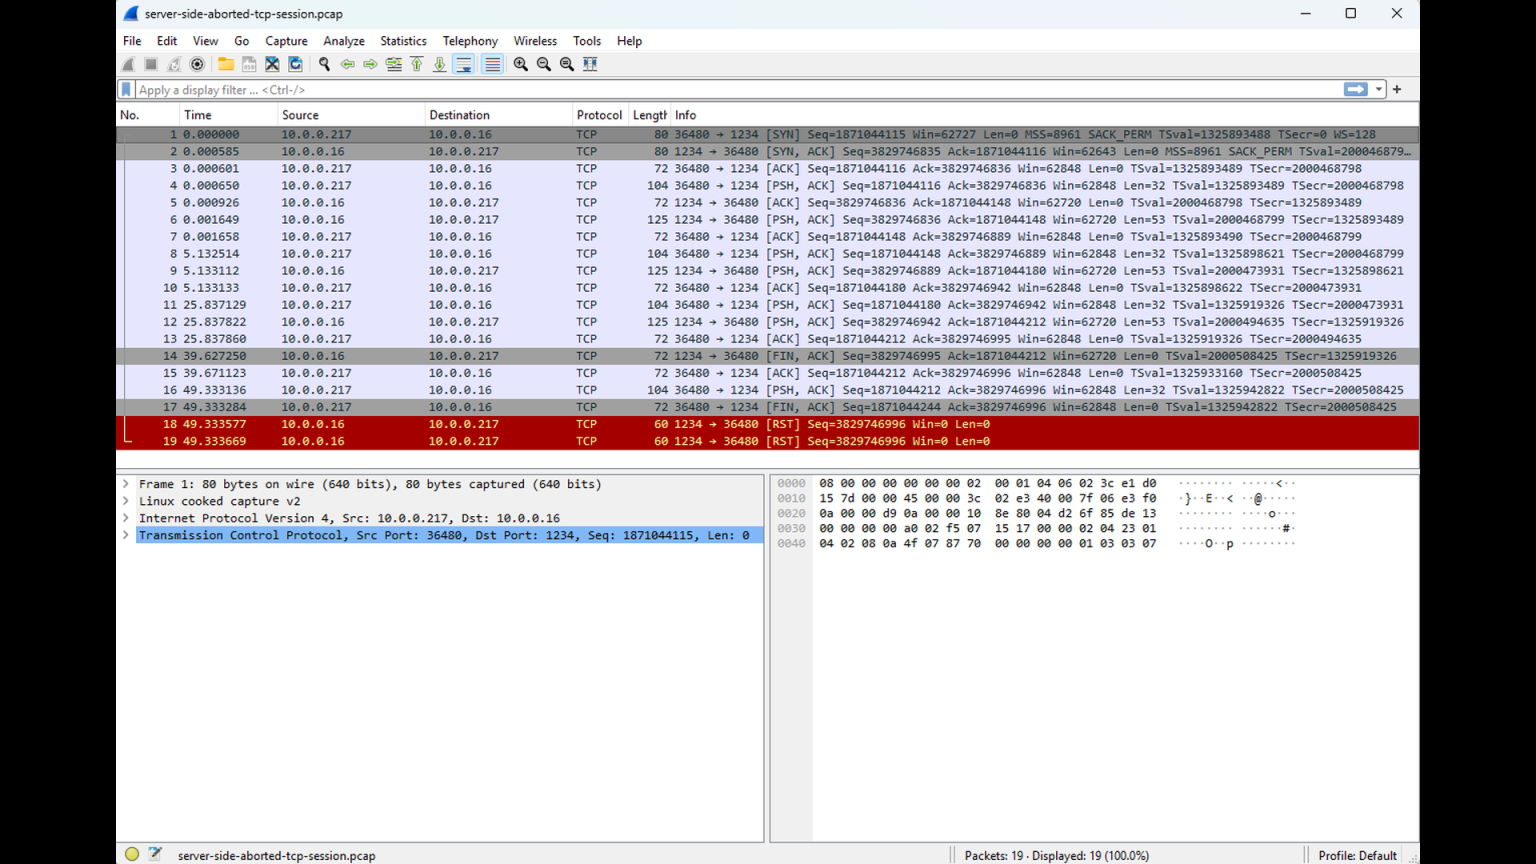
Task: Select packet 17 FIN, ACK at 49.333284
Action: [x=767, y=407]
